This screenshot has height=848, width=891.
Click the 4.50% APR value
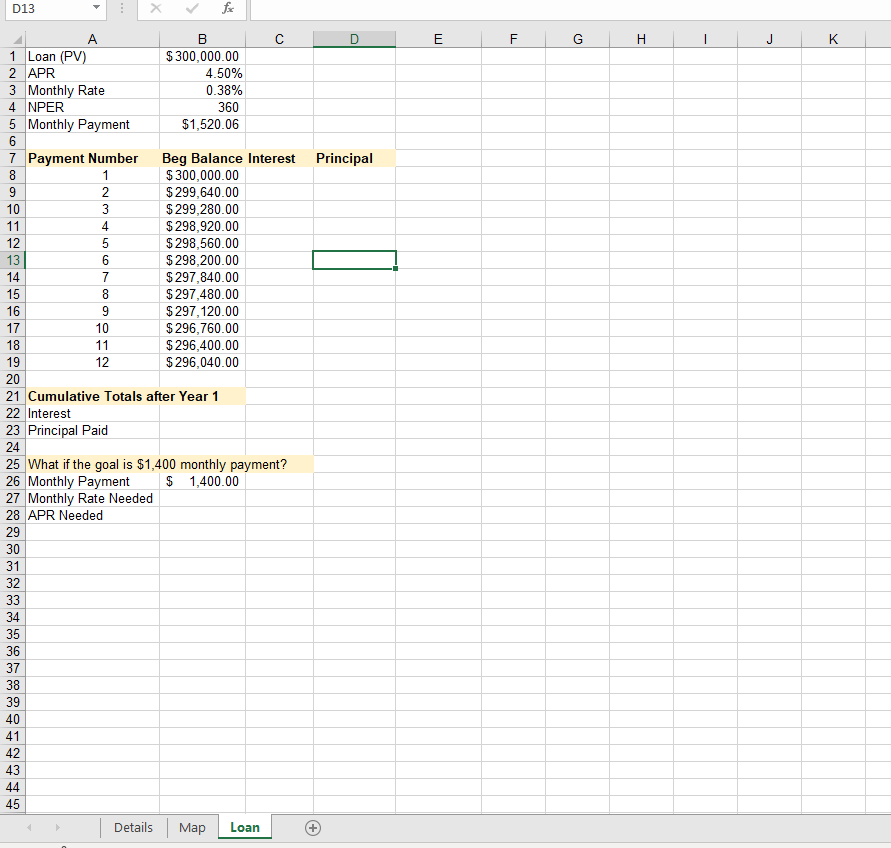[x=202, y=73]
